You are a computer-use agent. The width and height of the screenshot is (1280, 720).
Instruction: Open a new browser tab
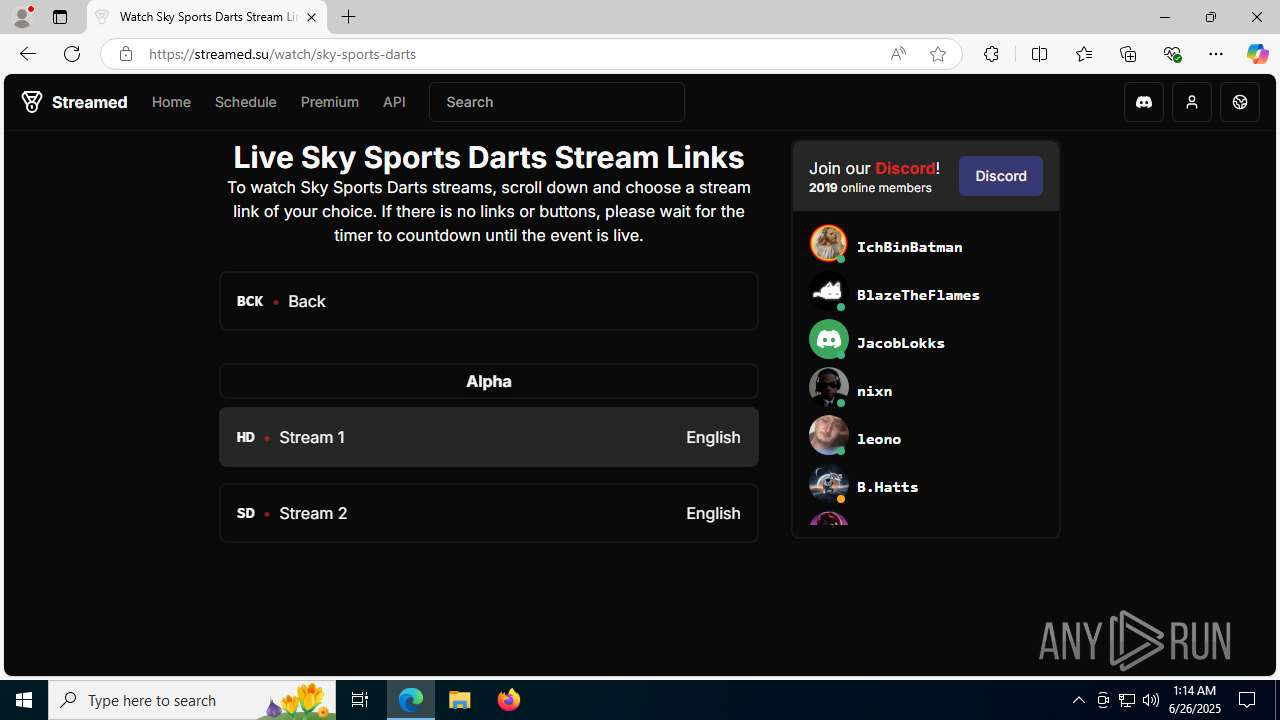click(348, 17)
